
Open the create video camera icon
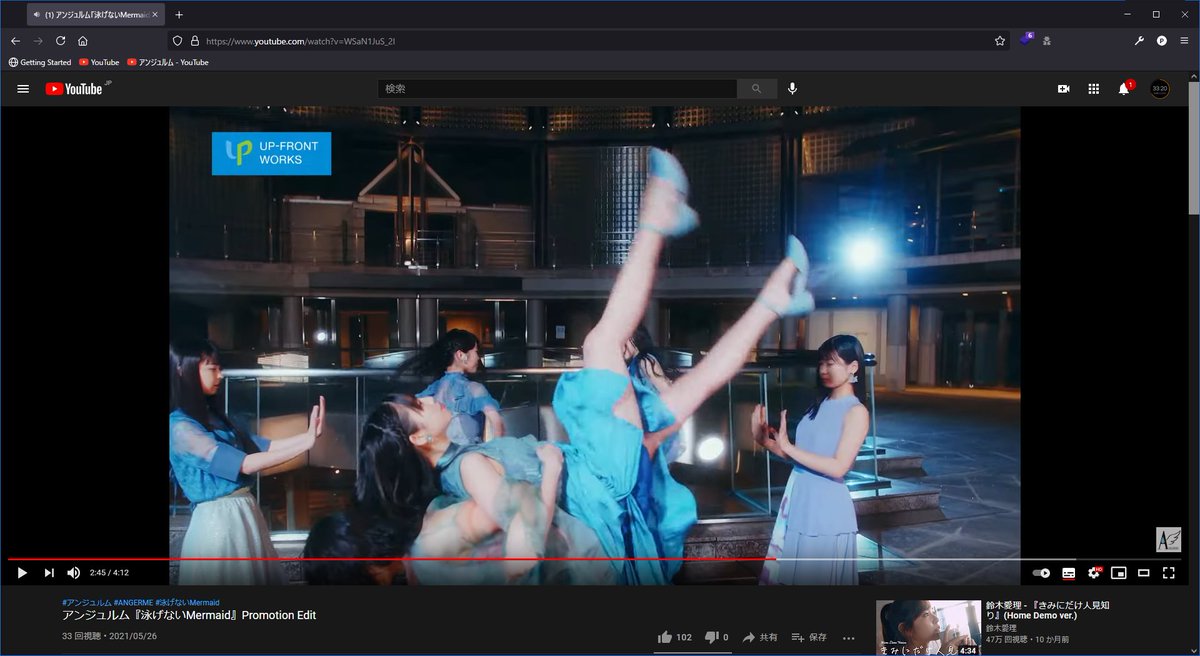coord(1064,89)
